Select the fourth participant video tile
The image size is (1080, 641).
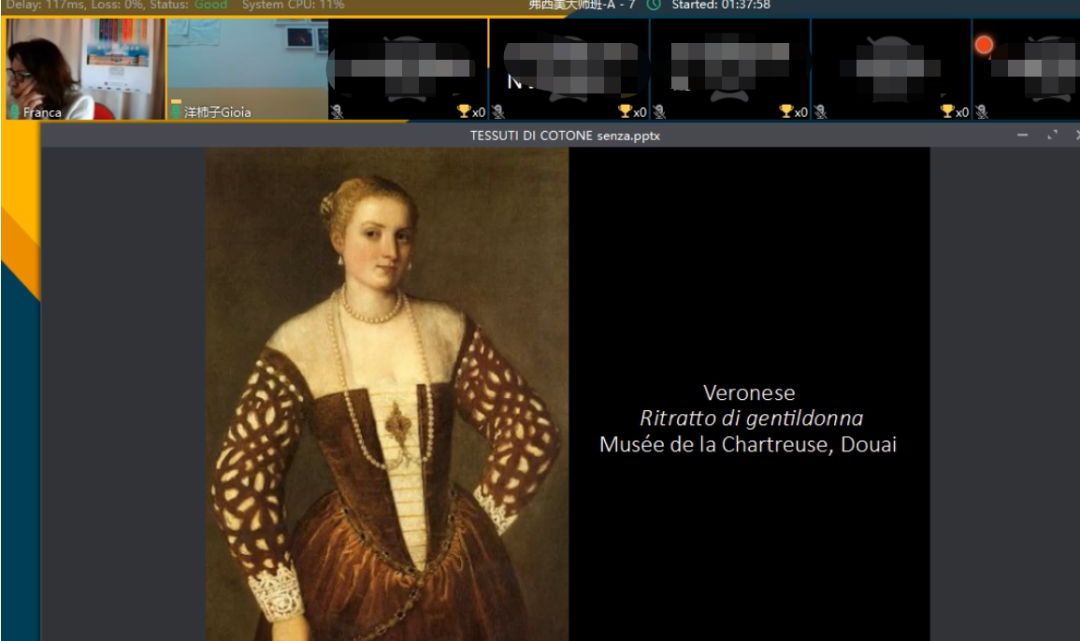tap(569, 69)
